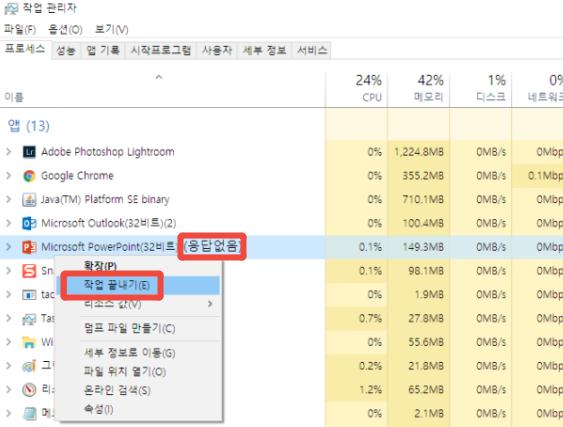Choose 작업 끝내기(E) to end task
The image size is (563, 427).
(x=139, y=285)
